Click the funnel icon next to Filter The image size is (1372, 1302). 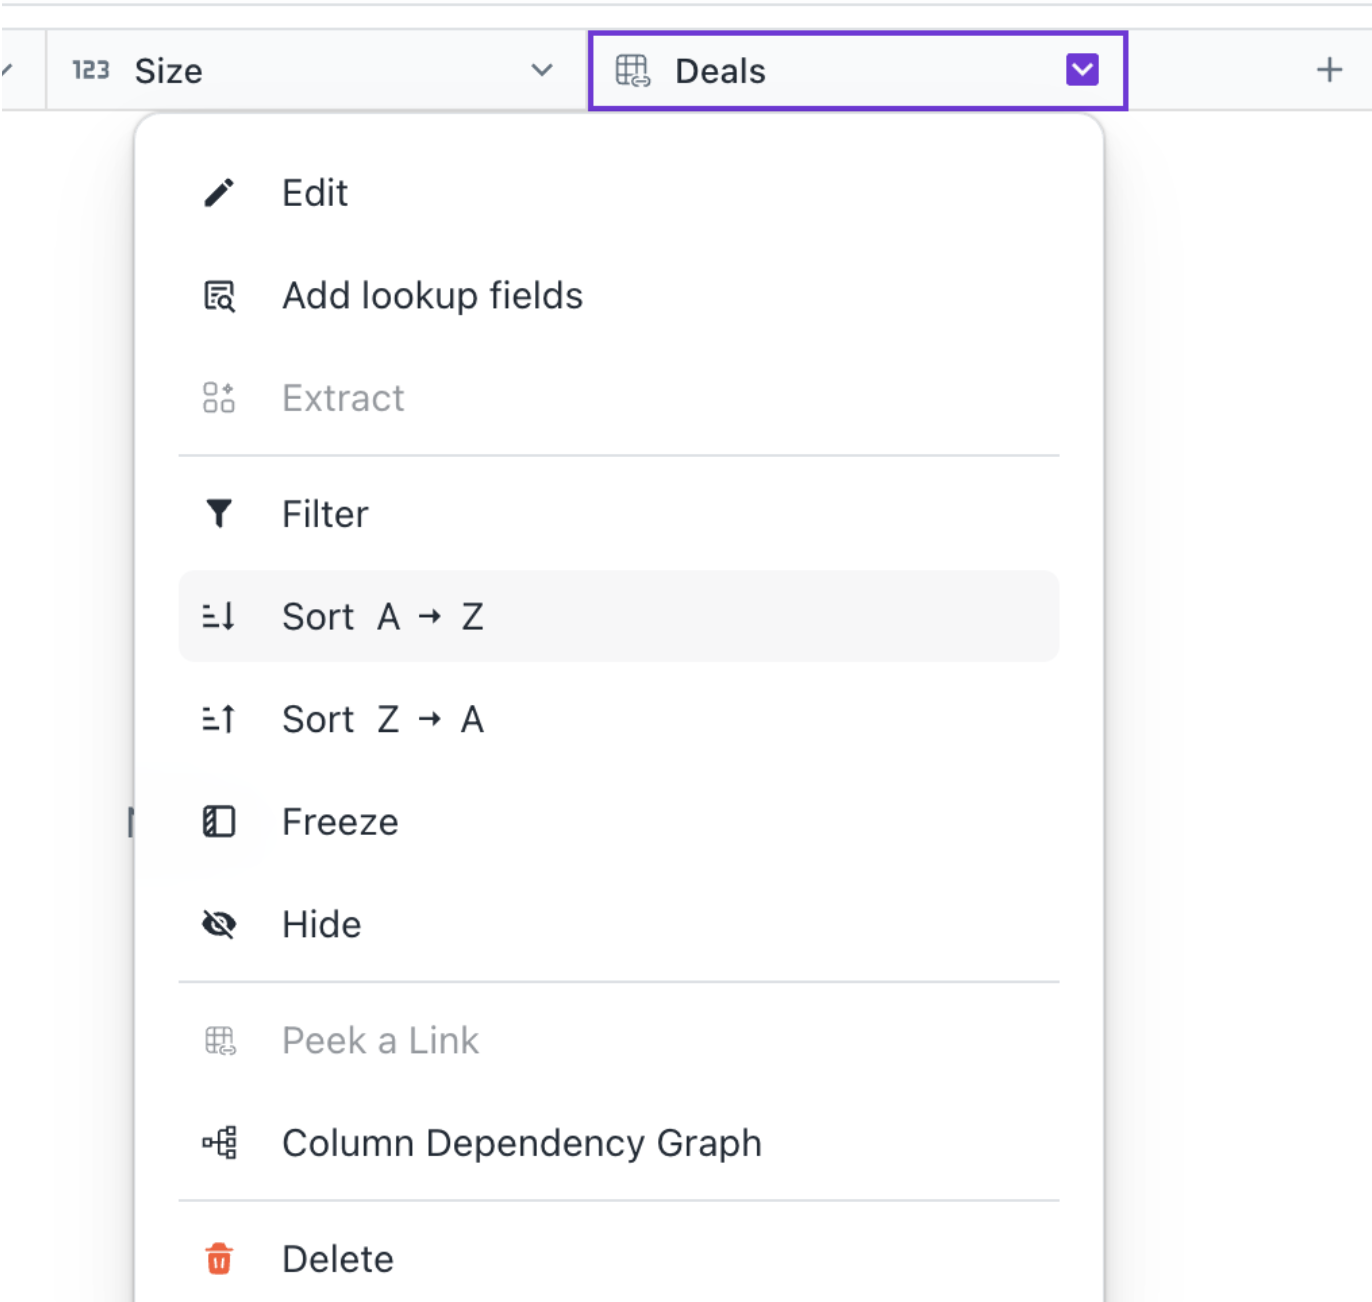tap(219, 514)
